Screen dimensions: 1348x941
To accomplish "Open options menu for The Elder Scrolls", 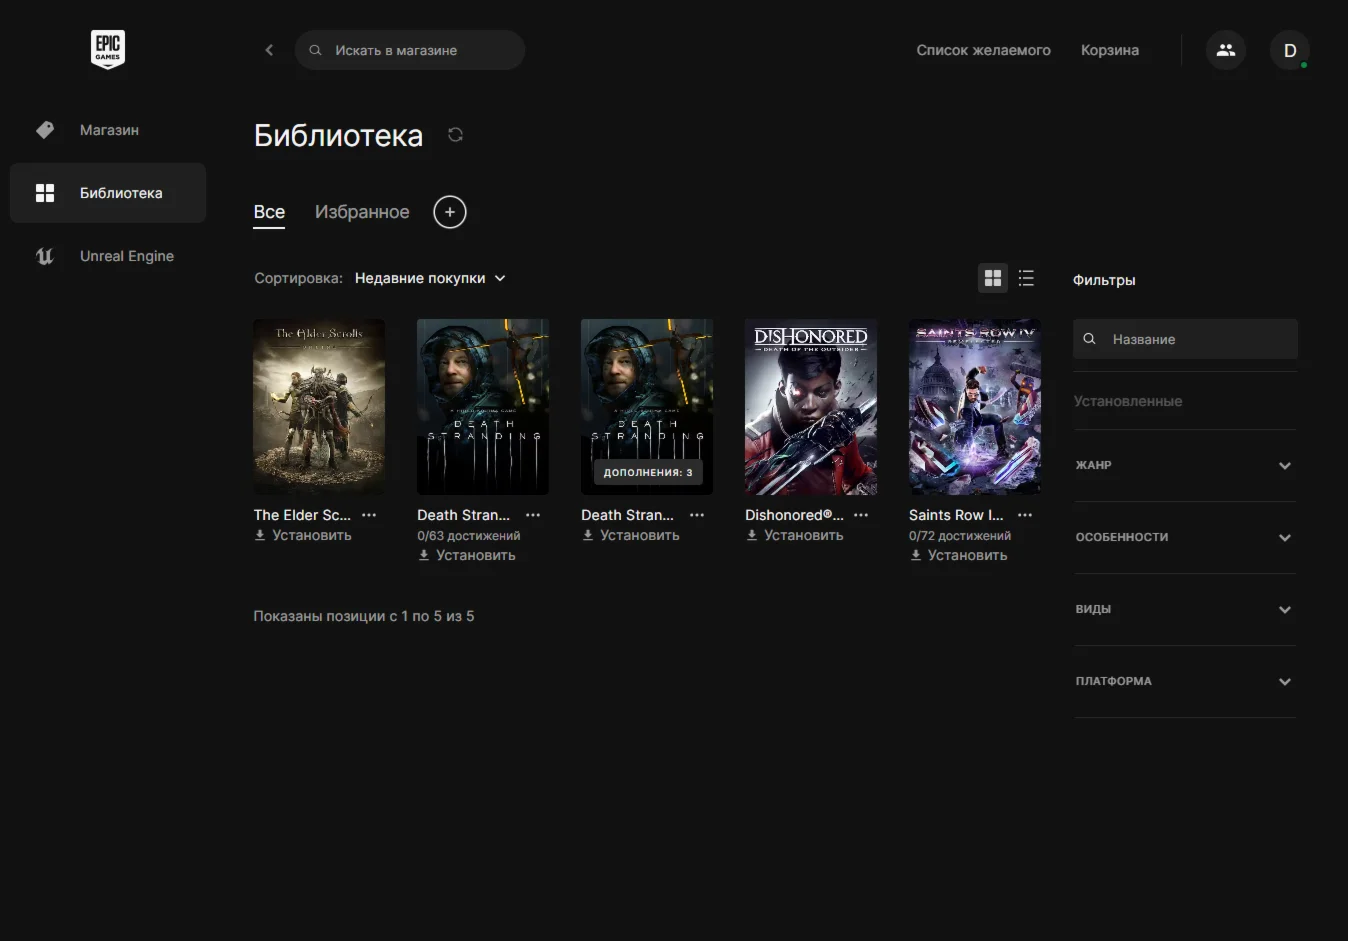I will [369, 515].
